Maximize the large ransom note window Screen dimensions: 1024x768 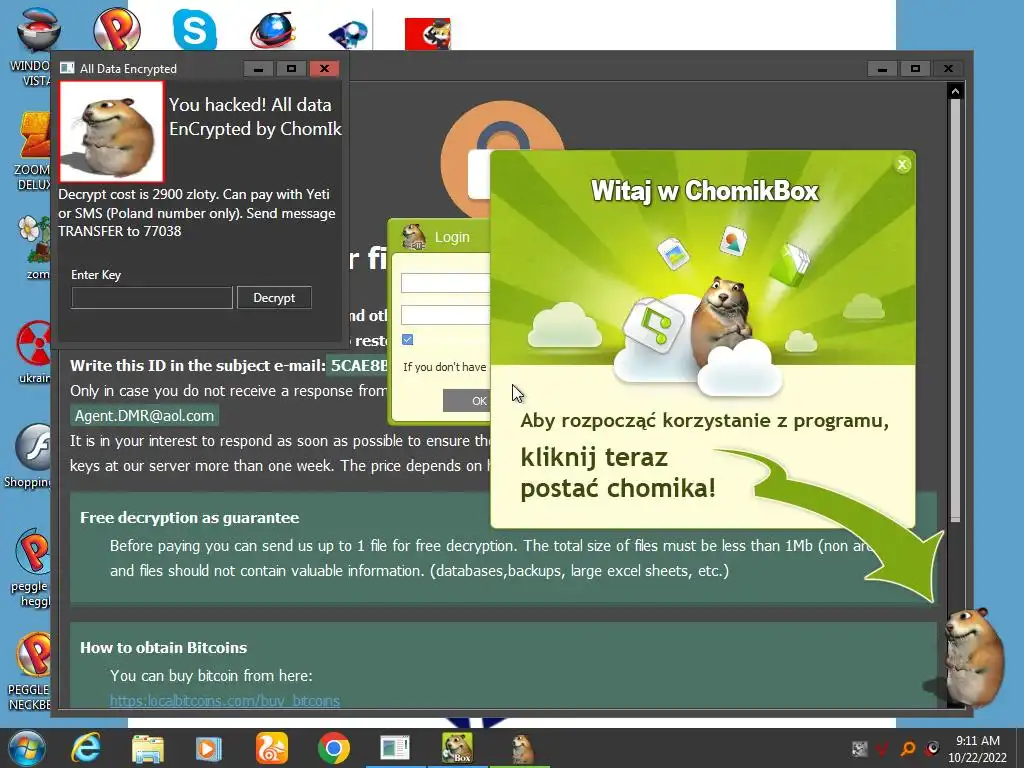[x=915, y=69]
